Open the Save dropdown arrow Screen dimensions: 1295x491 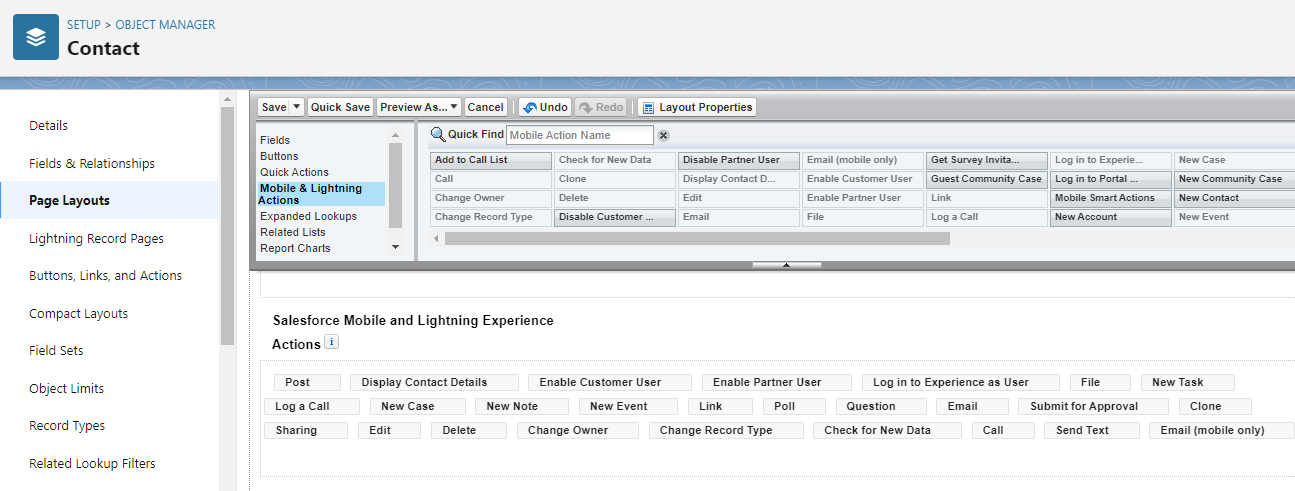pos(297,107)
